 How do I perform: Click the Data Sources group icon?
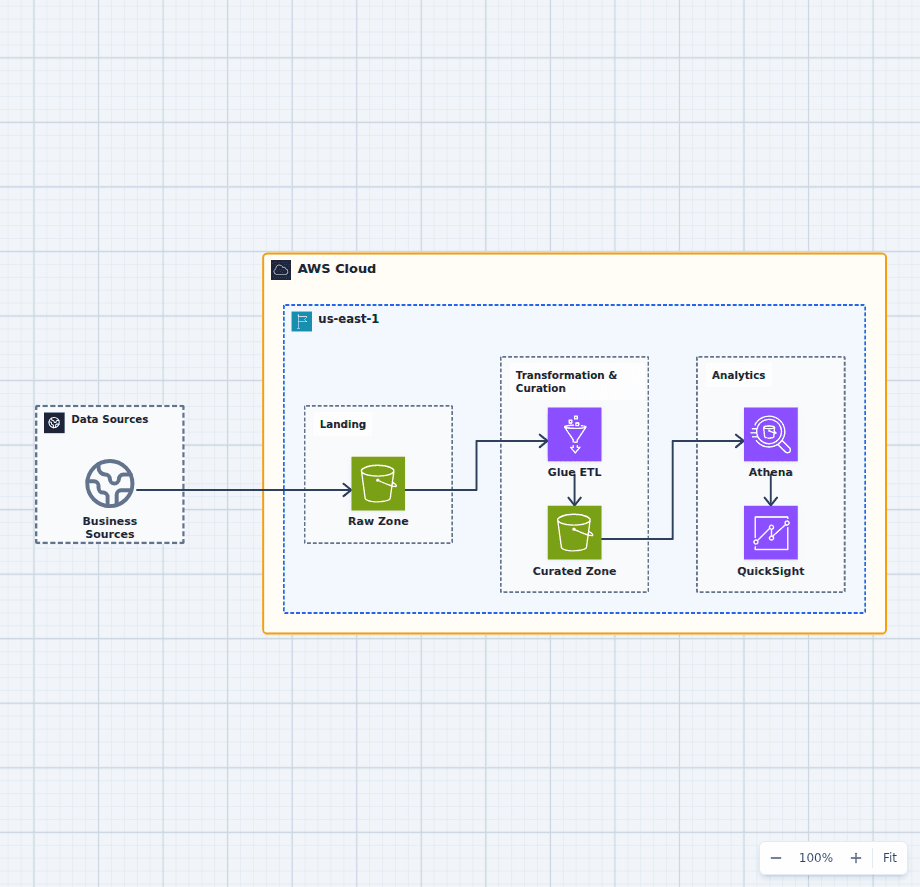point(55,422)
